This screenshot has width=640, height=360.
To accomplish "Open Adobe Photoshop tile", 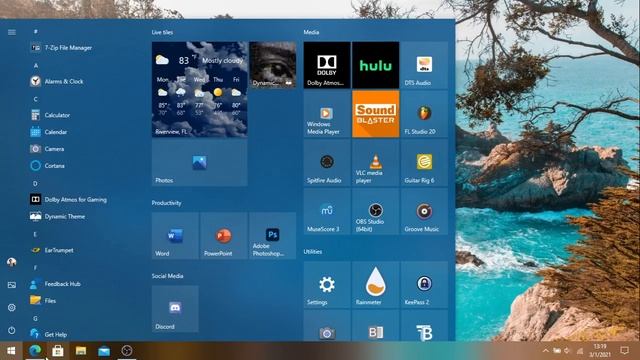I will tap(272, 236).
